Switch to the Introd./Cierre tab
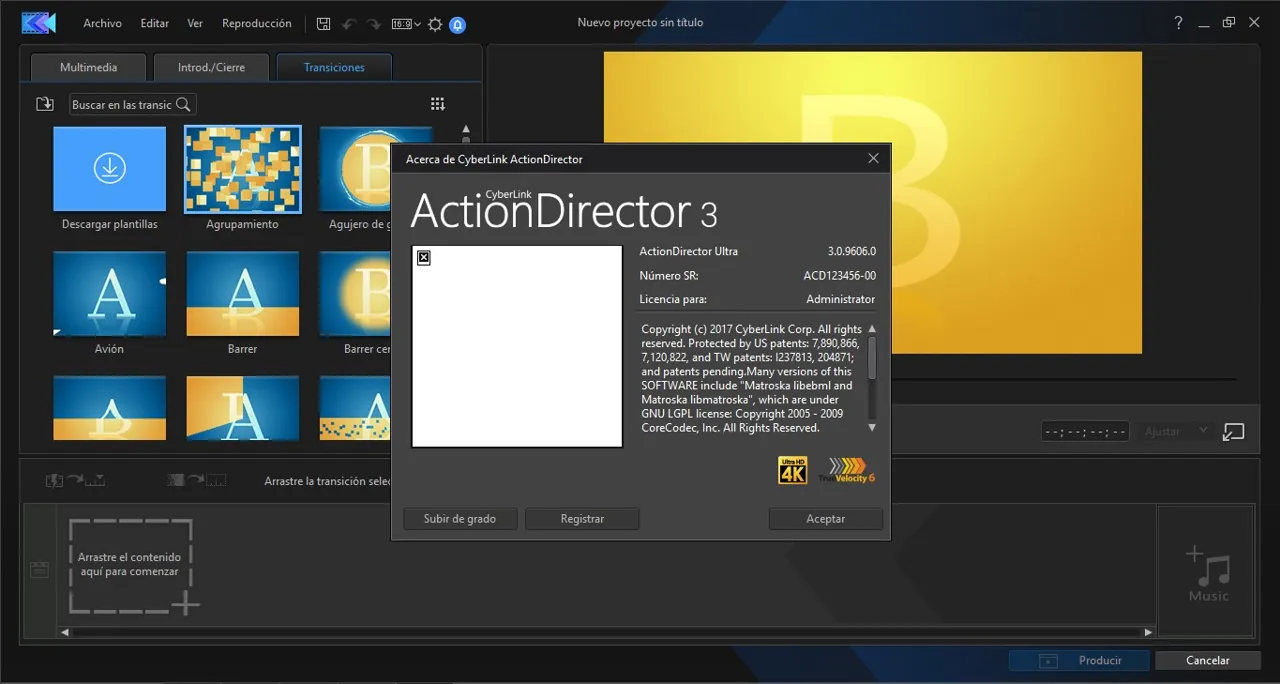1280x684 pixels. click(211, 67)
